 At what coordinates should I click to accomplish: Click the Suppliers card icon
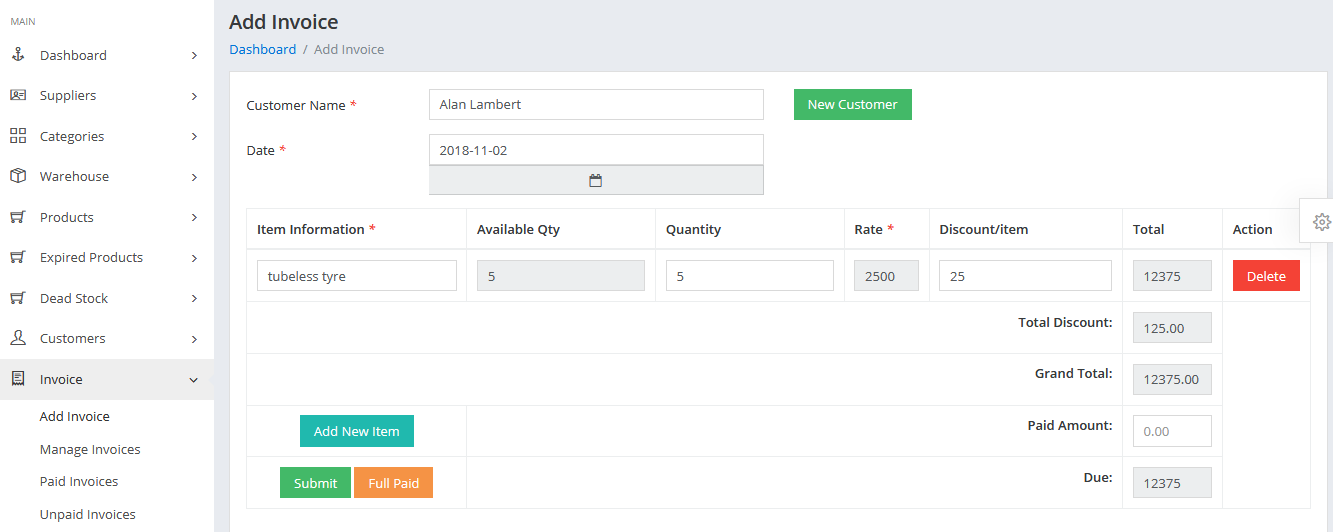17,96
